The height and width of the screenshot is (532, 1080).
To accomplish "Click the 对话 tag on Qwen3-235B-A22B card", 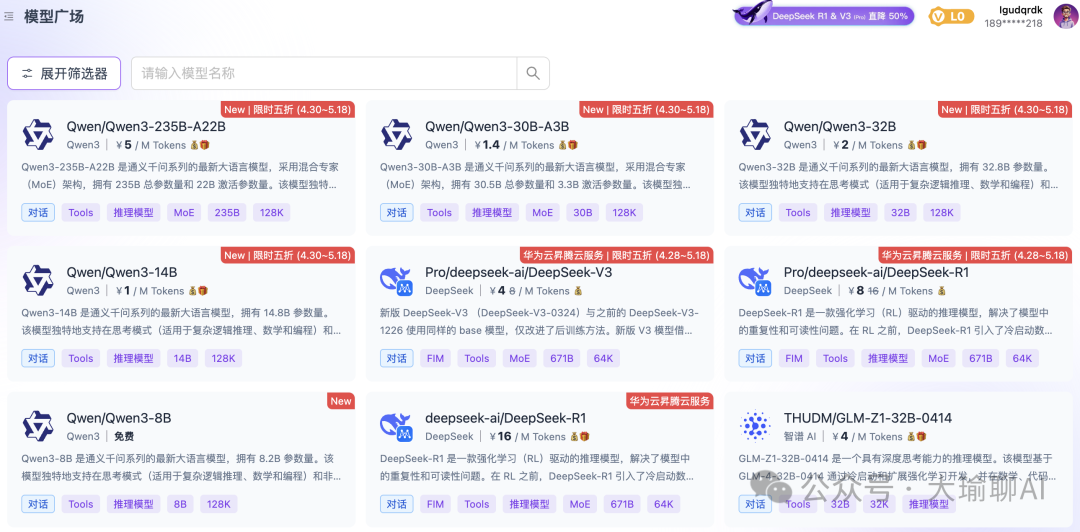I will tap(38, 212).
